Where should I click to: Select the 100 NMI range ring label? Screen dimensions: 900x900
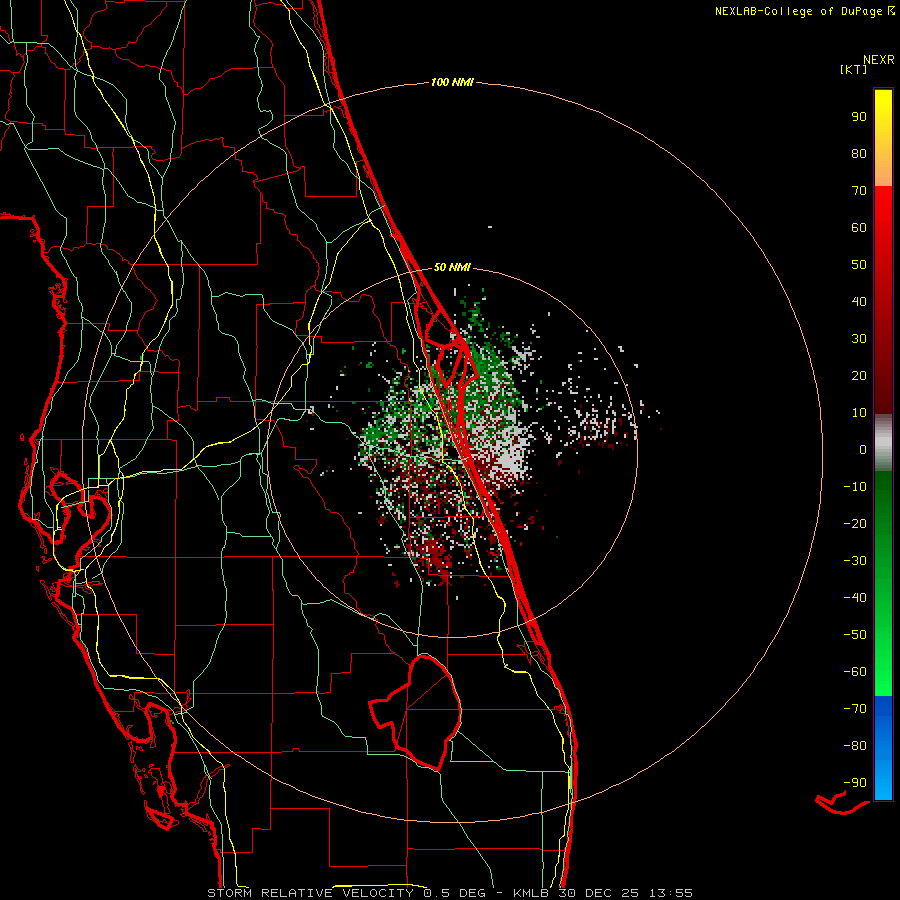point(452,83)
